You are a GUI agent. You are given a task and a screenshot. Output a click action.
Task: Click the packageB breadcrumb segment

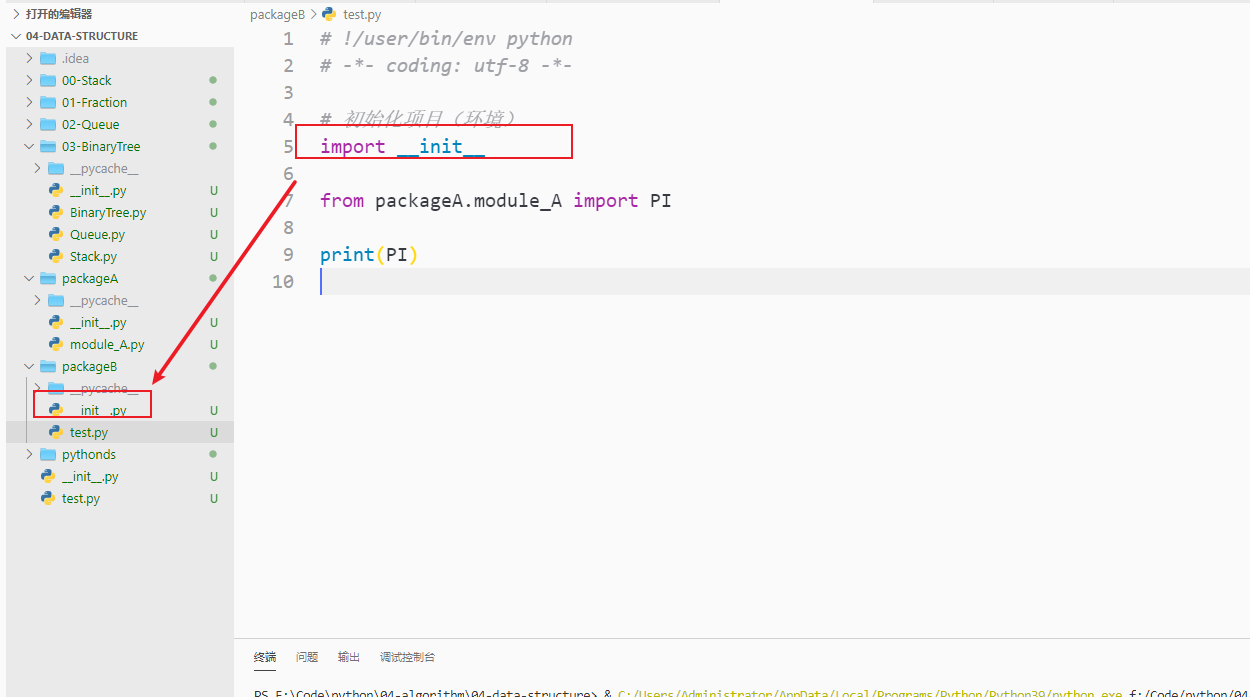tap(277, 14)
